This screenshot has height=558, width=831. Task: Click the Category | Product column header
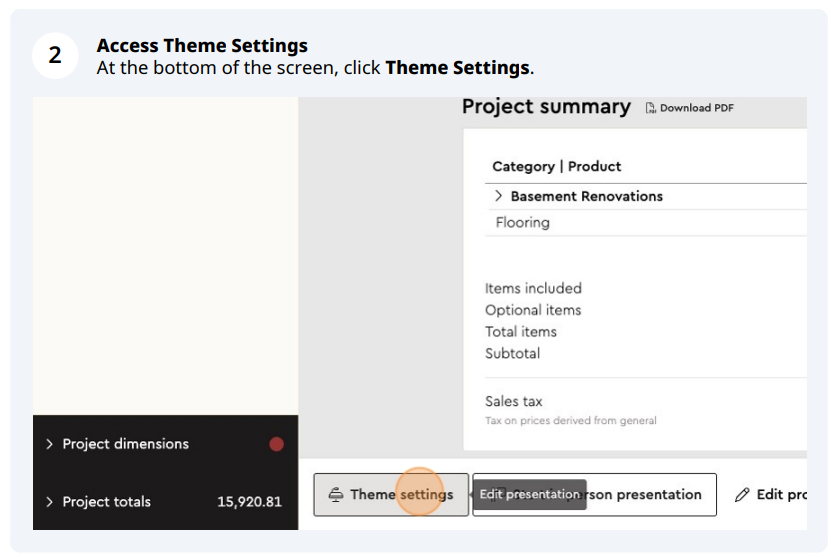click(556, 166)
